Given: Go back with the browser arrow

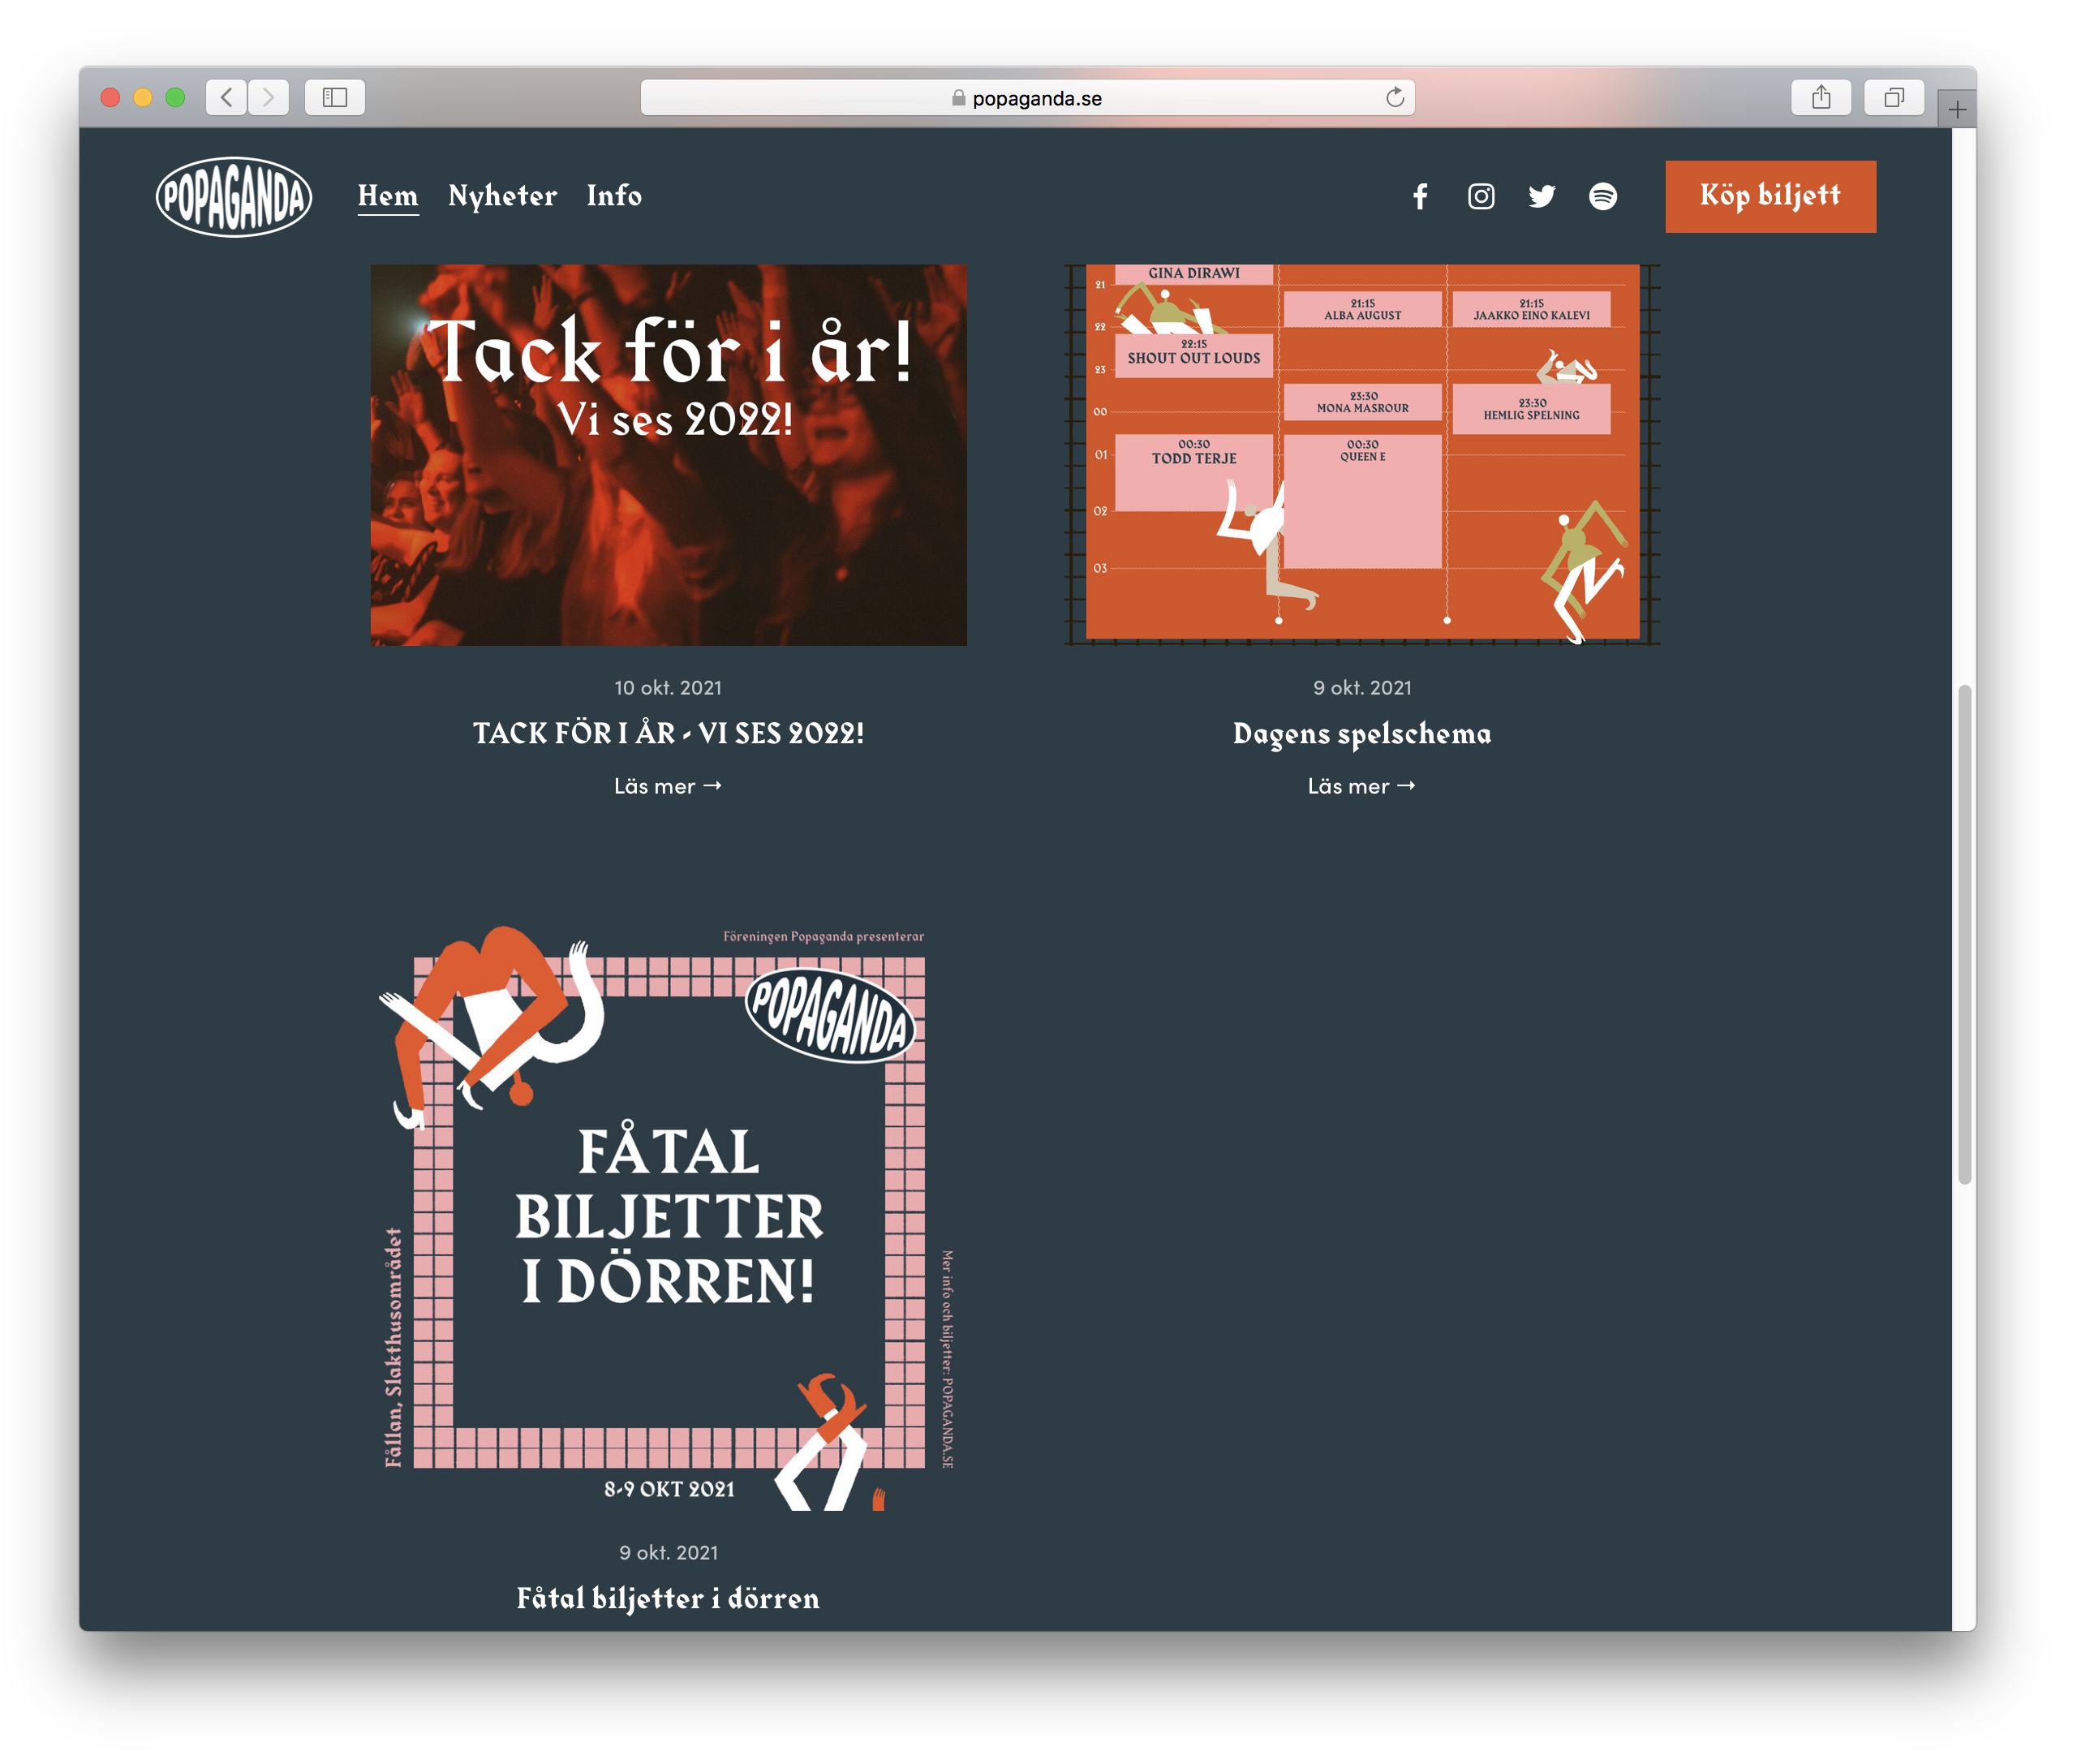Looking at the screenshot, I should (227, 98).
